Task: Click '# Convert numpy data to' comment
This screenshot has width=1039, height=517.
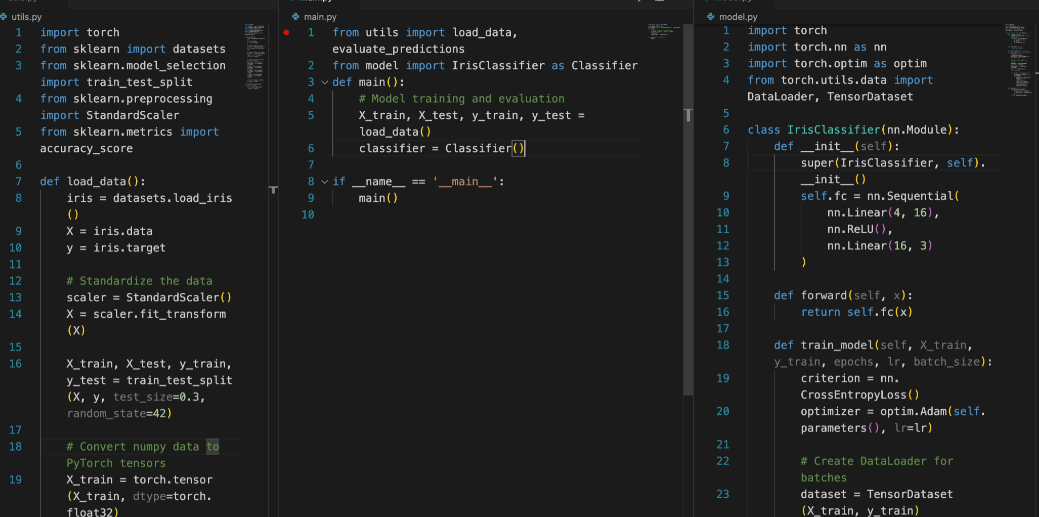Action: point(143,447)
